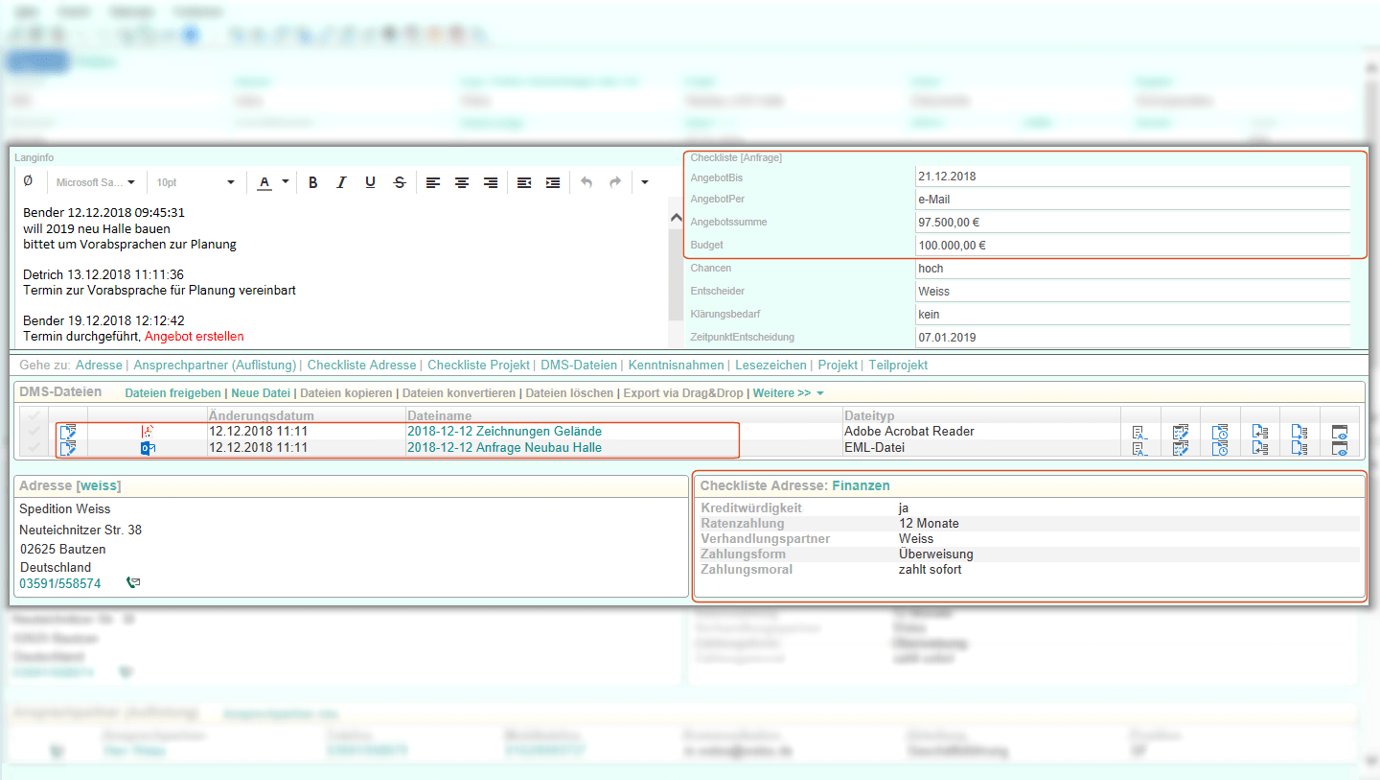Apply italic formatting in Langinfo toolbar
This screenshot has height=780, width=1380.
point(341,183)
